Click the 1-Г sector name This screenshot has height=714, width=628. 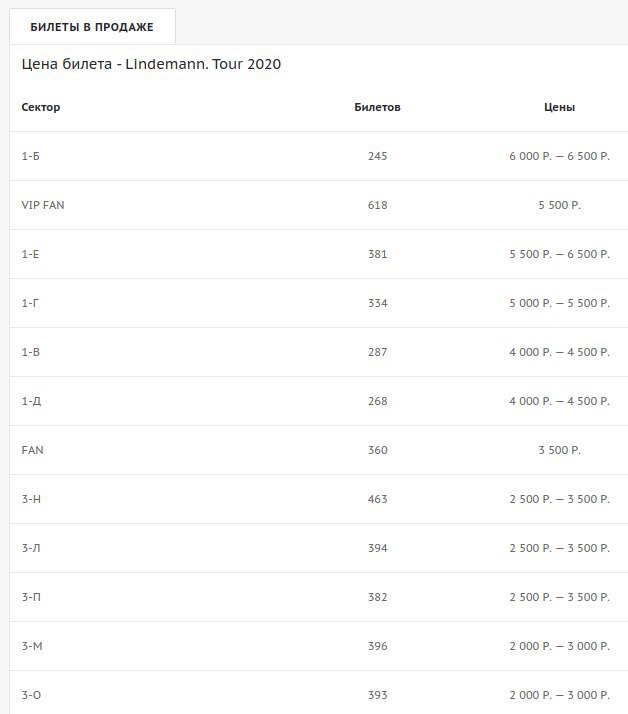(x=30, y=303)
